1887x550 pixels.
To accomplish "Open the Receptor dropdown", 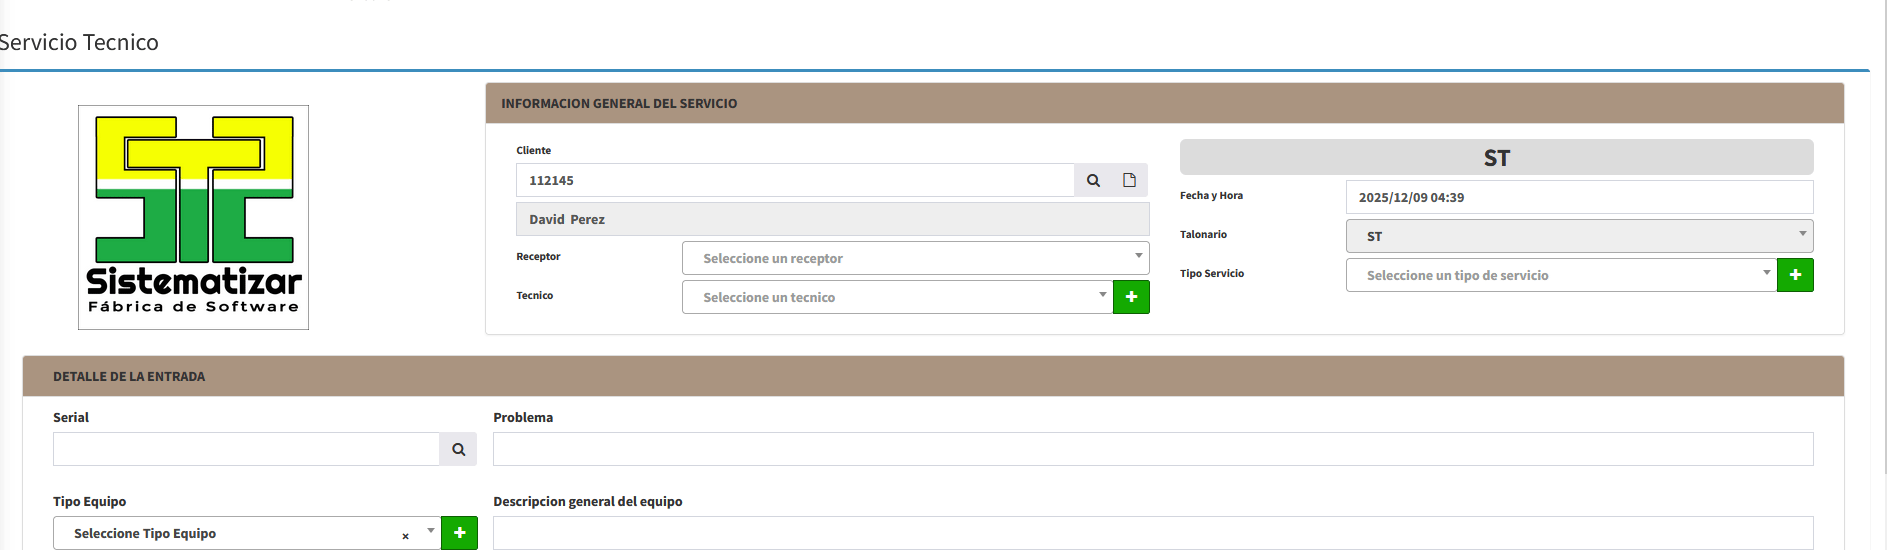I will pos(914,258).
